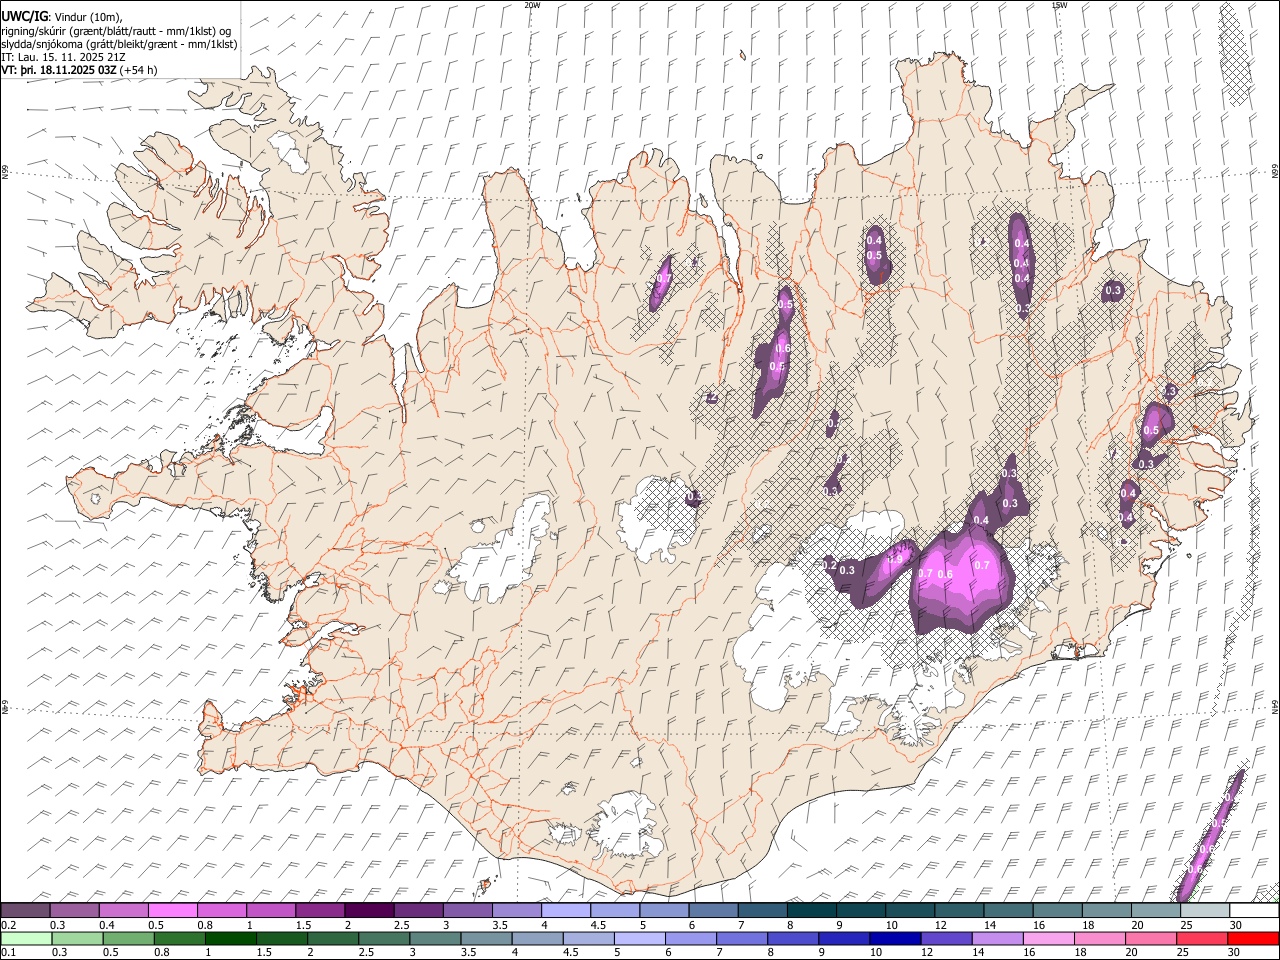Click the dark teal 8–9 swatch in upper scale

pyautogui.click(x=812, y=911)
